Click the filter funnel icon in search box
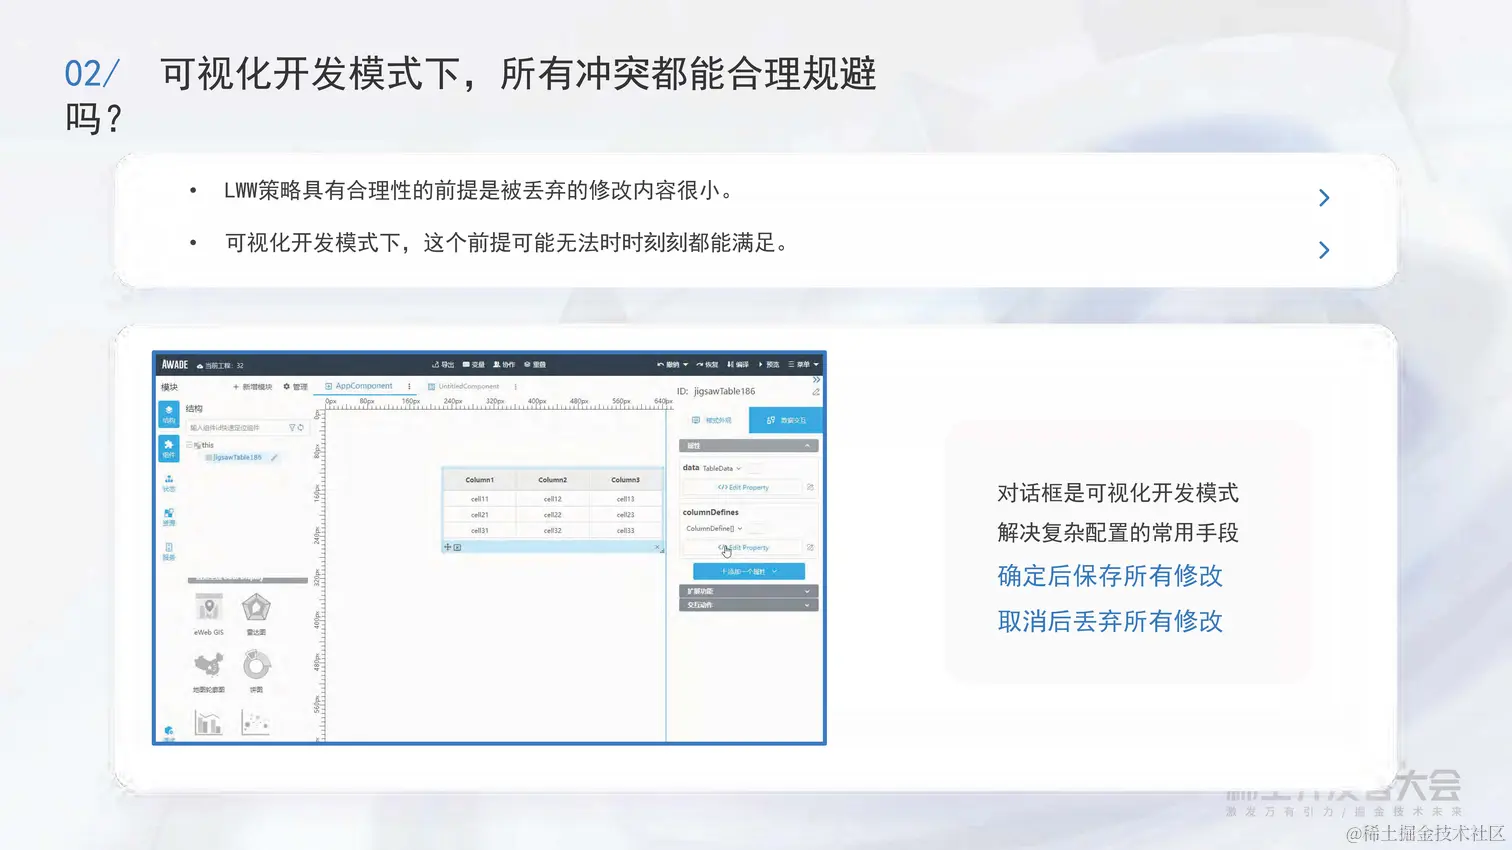 (x=292, y=428)
